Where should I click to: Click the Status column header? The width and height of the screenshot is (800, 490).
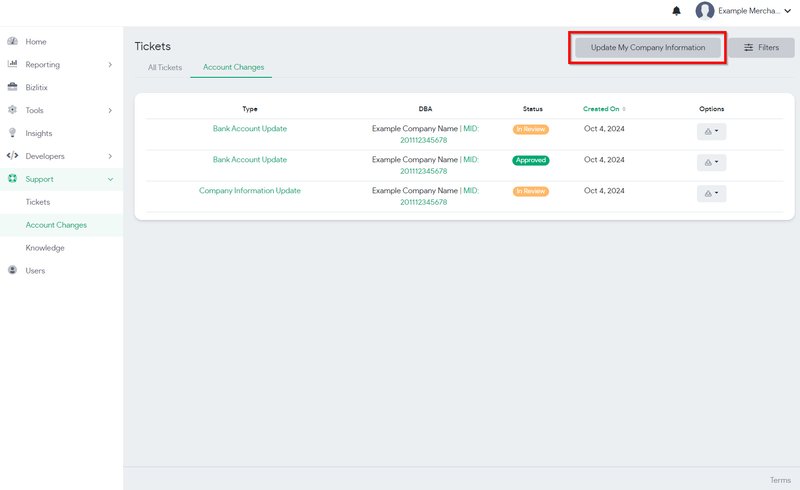532,109
